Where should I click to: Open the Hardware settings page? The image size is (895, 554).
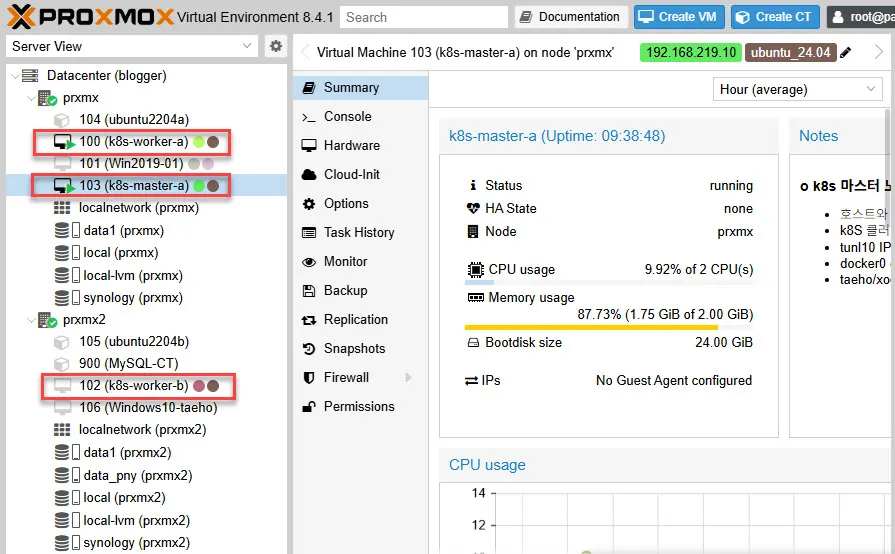[351, 146]
